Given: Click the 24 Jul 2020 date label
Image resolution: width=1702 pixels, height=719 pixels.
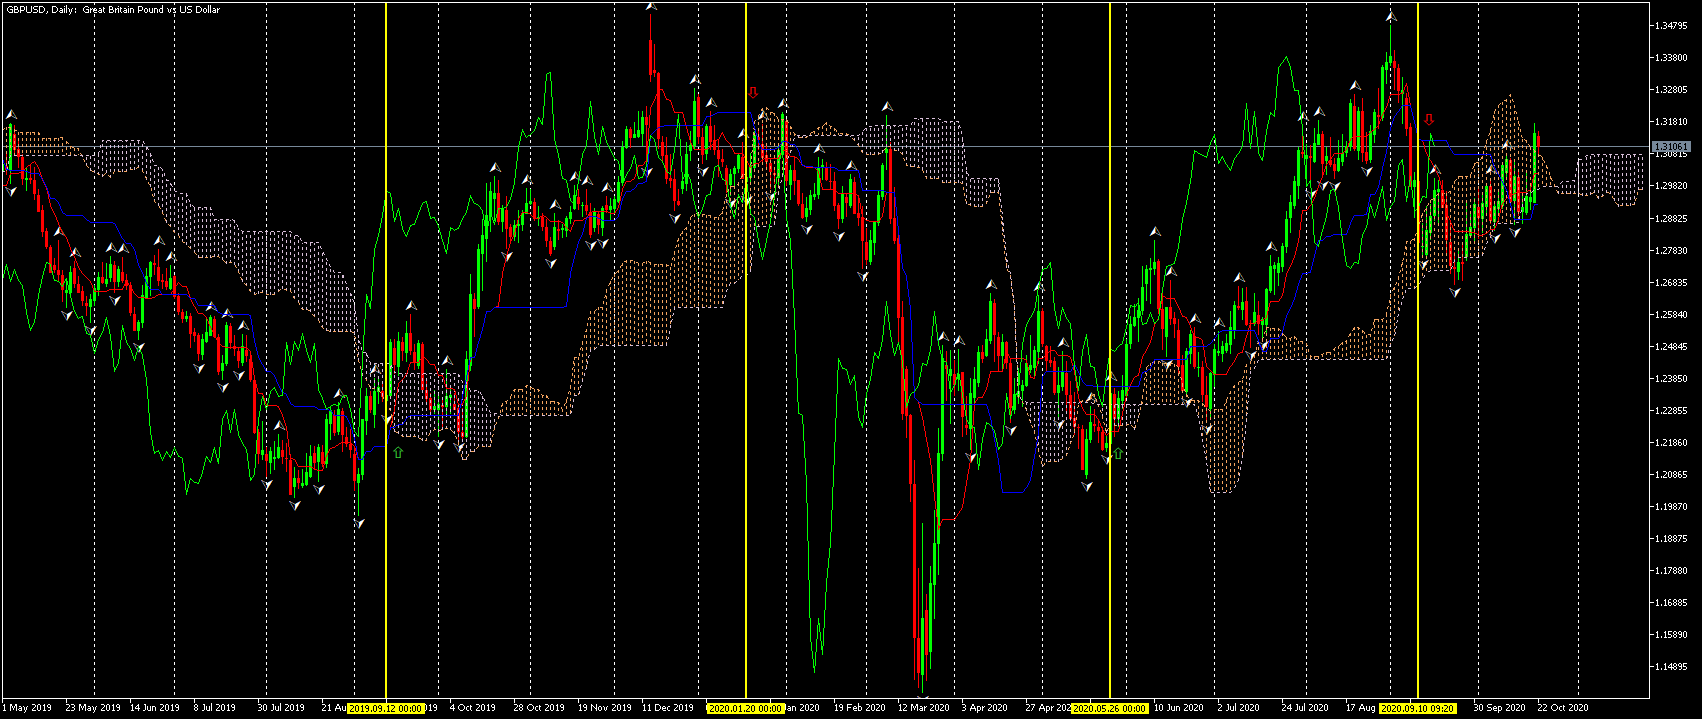Looking at the screenshot, I should point(1305,708).
